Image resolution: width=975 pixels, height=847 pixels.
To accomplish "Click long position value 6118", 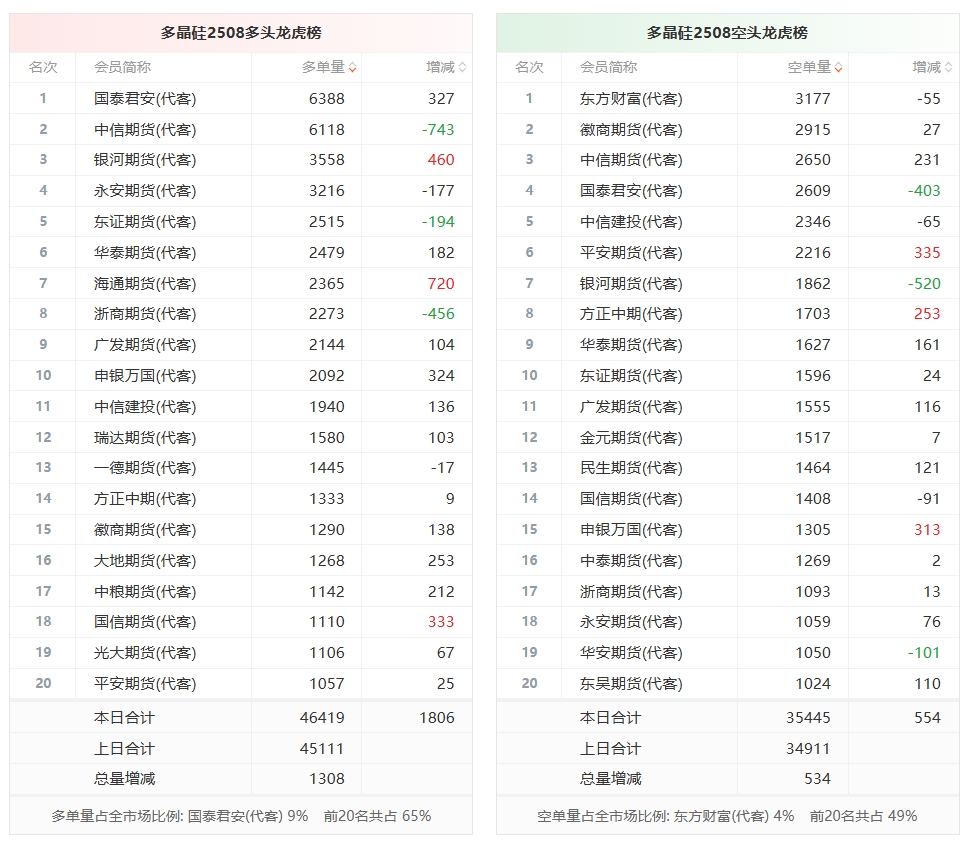I will tap(326, 130).
